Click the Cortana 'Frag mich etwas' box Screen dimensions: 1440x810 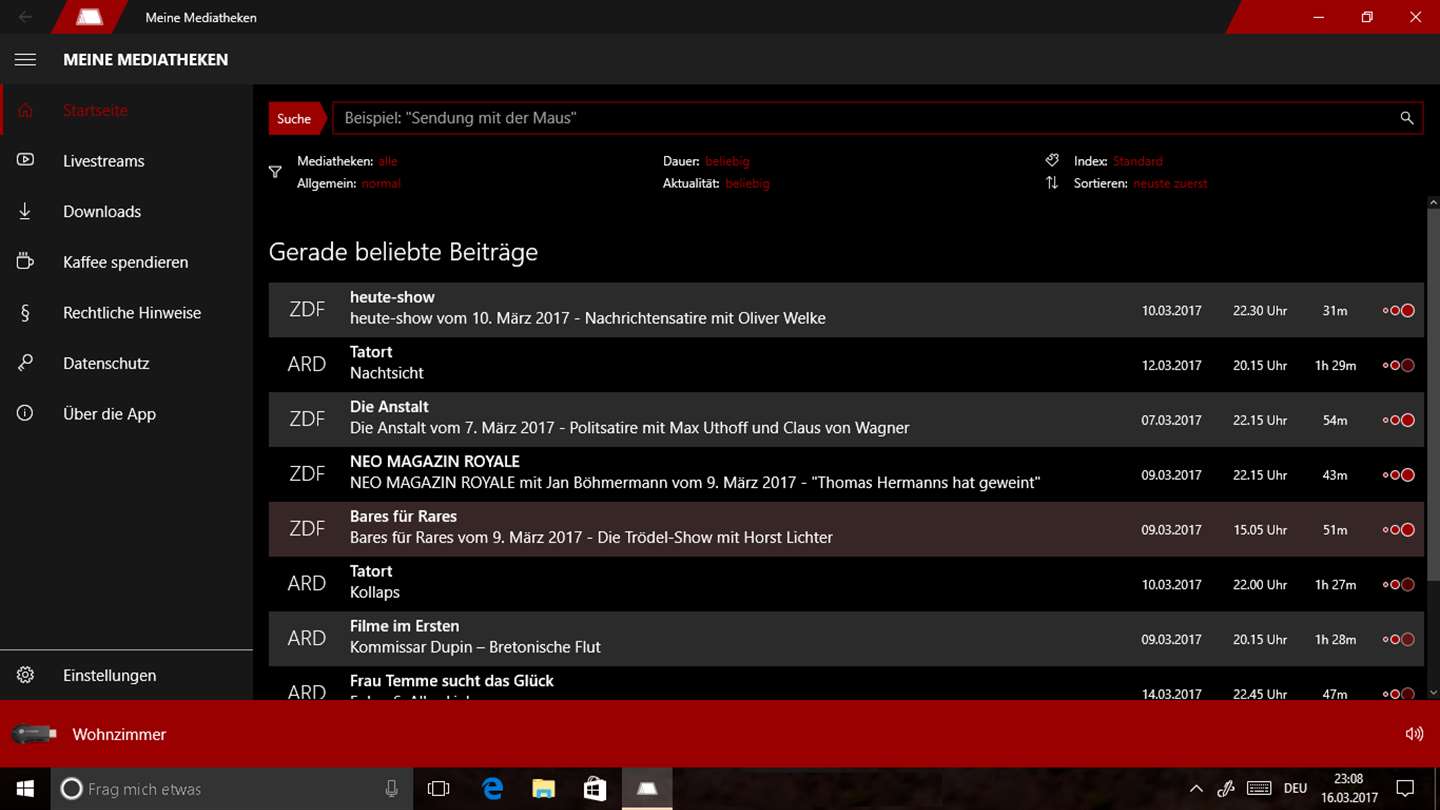click(232, 789)
